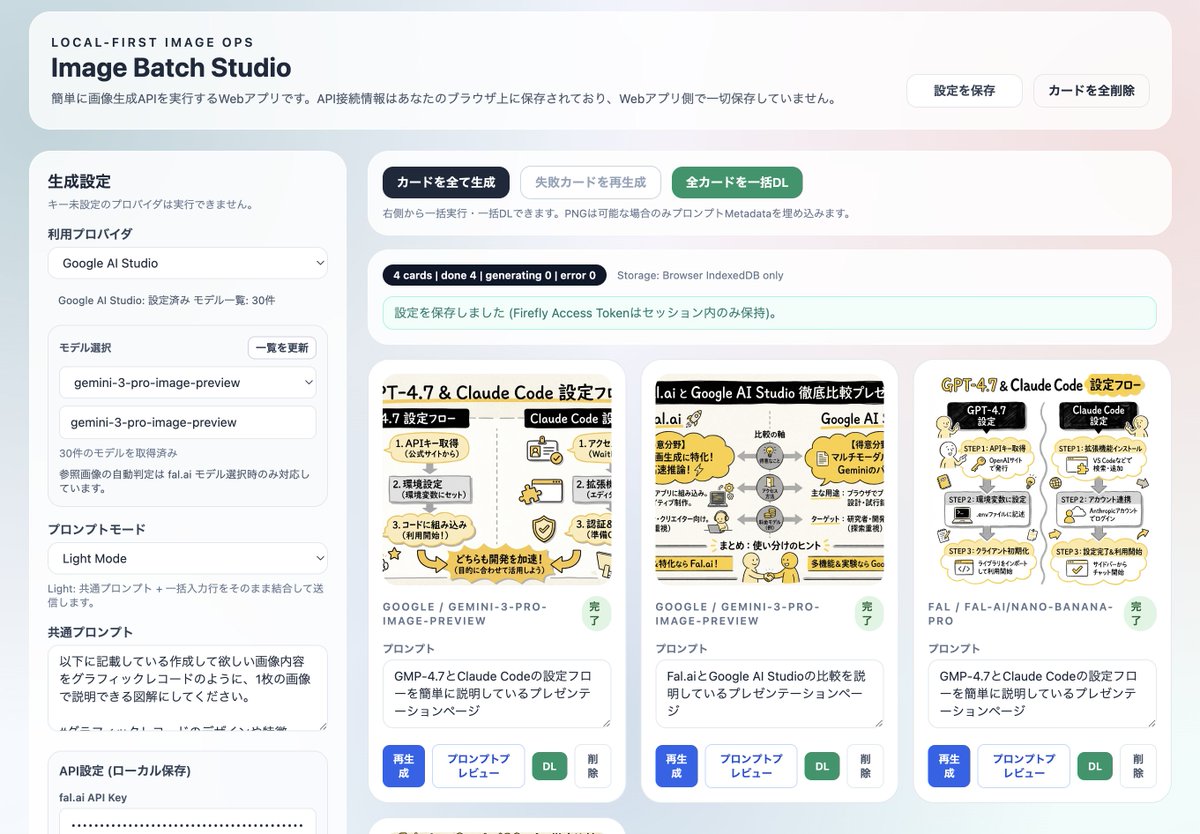Click 全カードを一括DL button
This screenshot has height=834, width=1200.
737,182
